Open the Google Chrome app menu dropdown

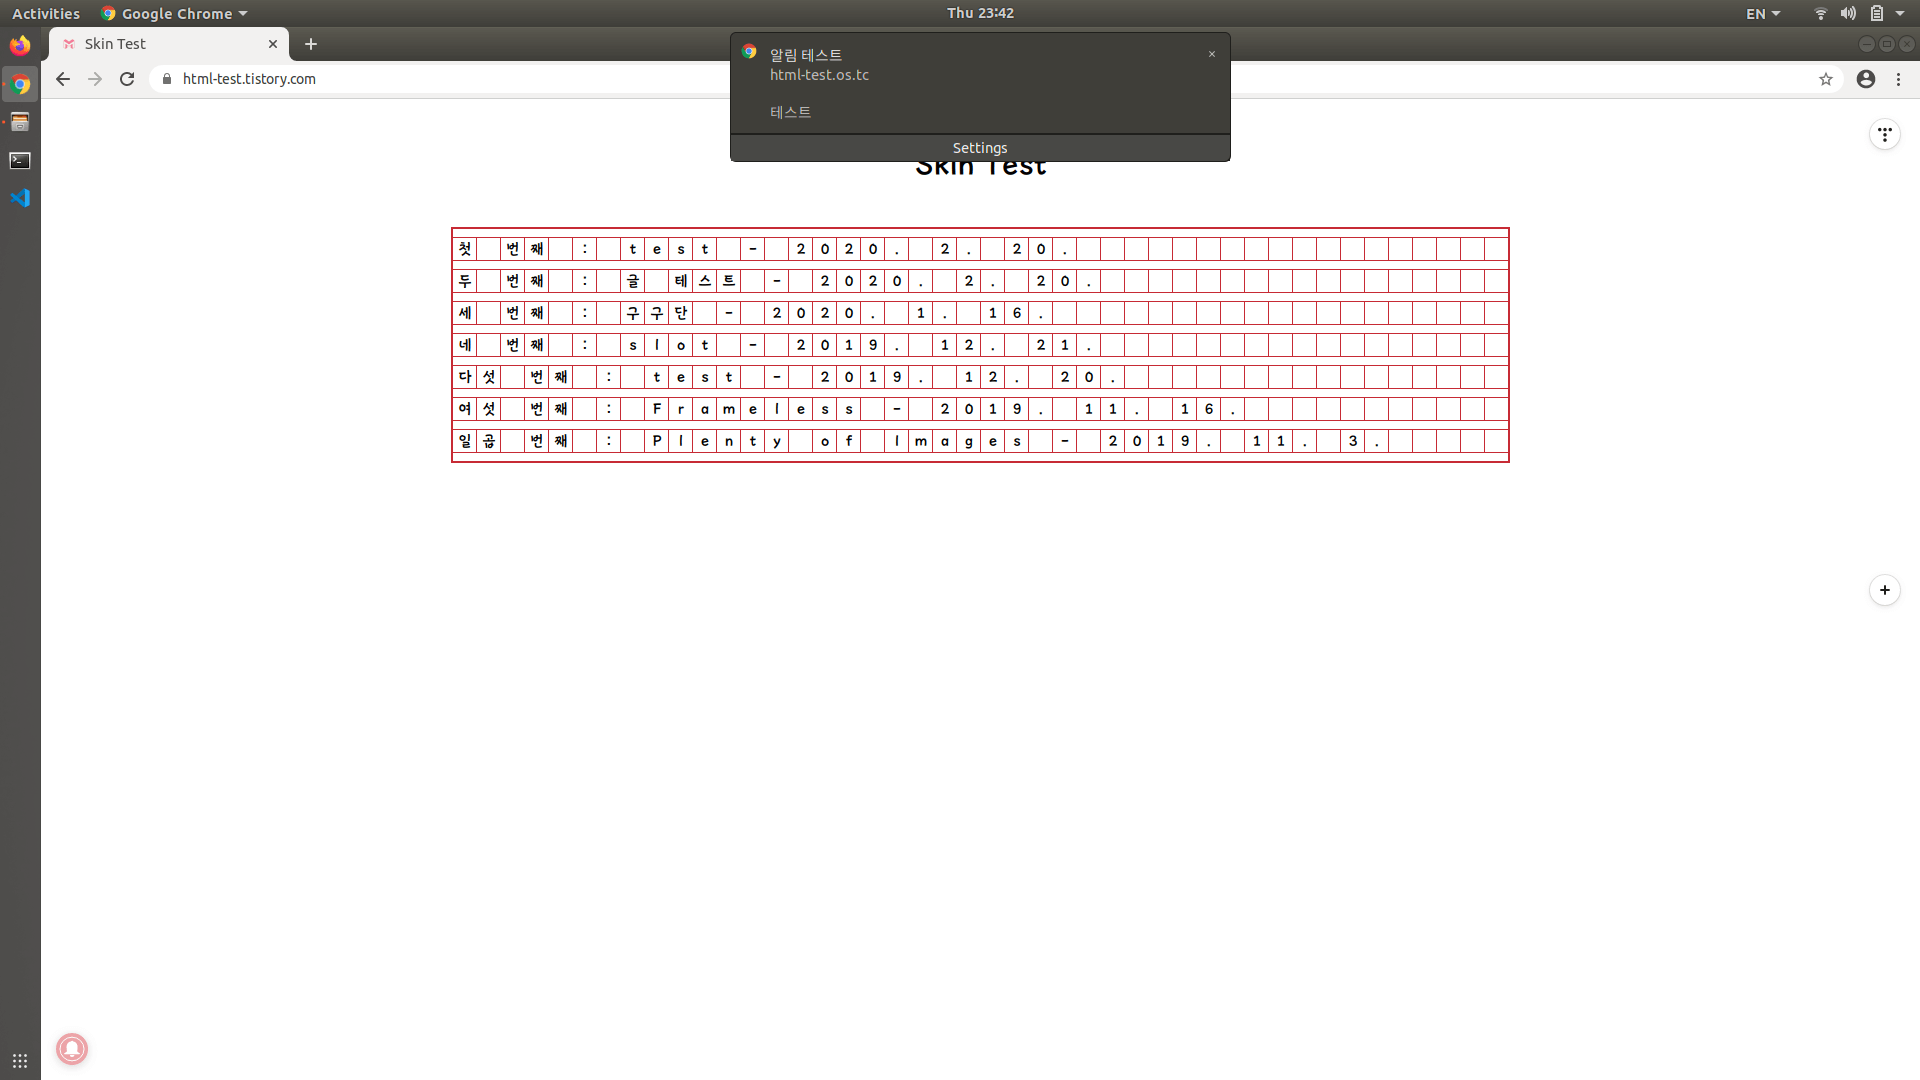tap(175, 13)
